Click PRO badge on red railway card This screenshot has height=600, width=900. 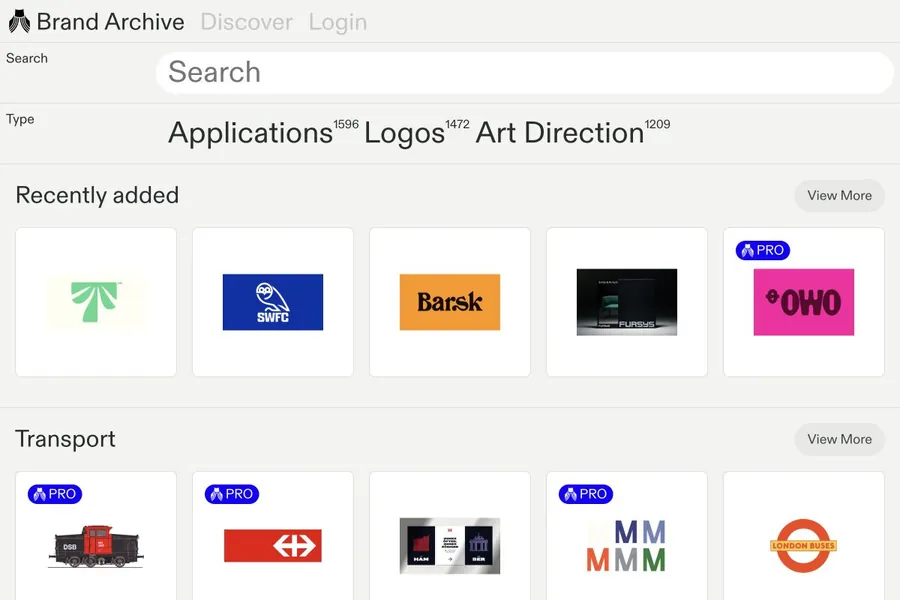coord(232,494)
